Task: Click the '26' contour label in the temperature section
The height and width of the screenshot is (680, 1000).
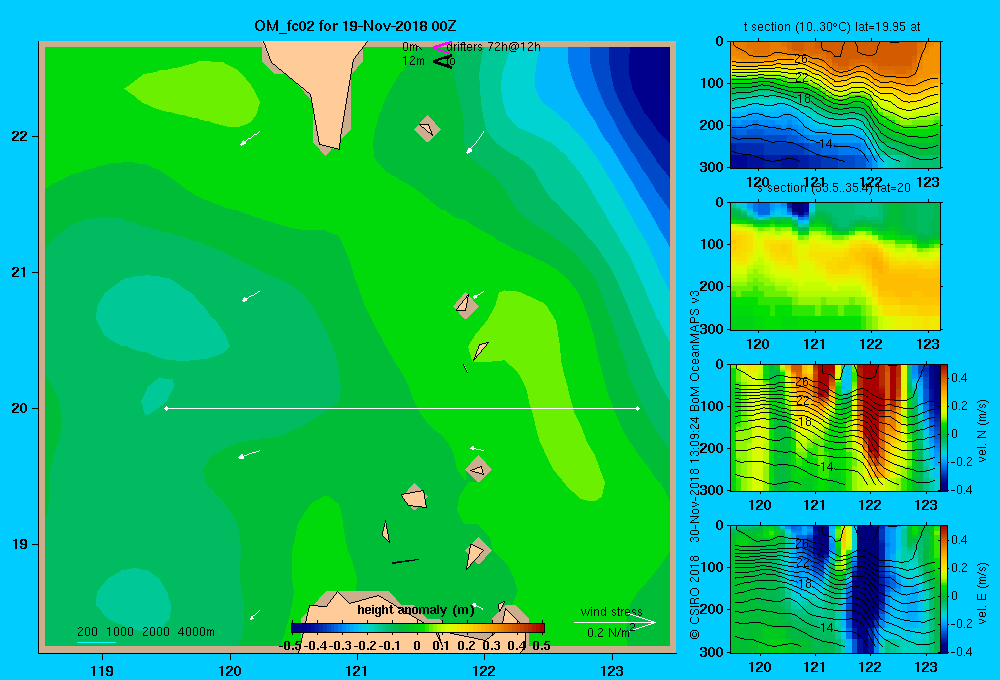Action: coord(801,59)
